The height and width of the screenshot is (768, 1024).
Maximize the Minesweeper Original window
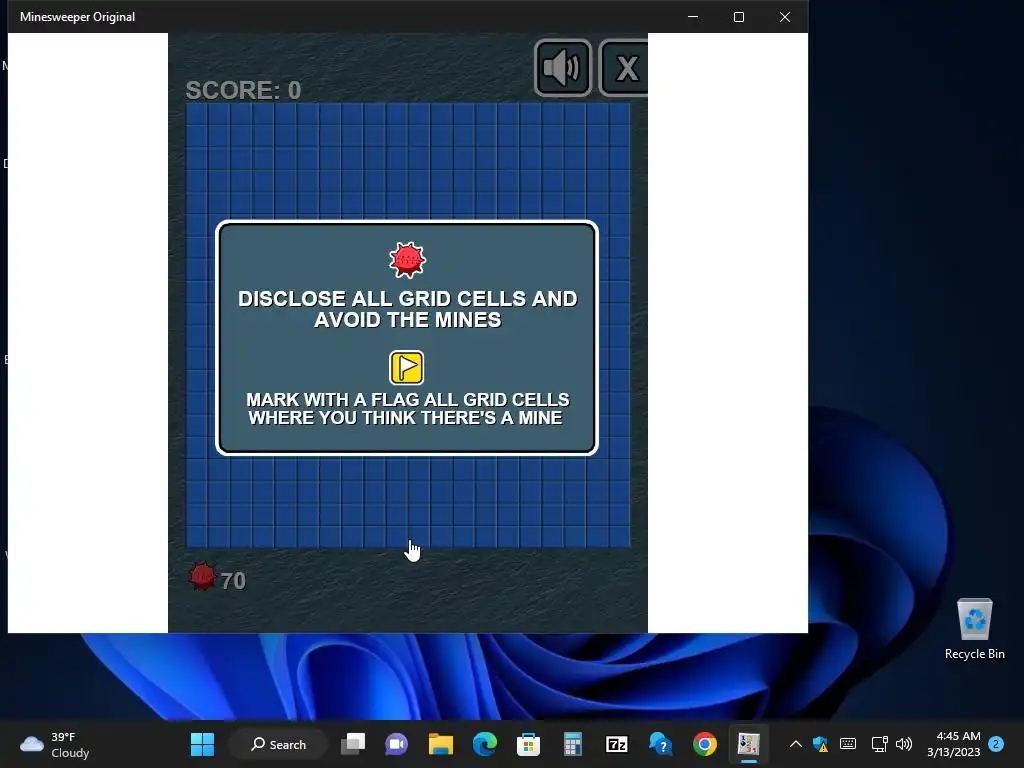tap(739, 17)
